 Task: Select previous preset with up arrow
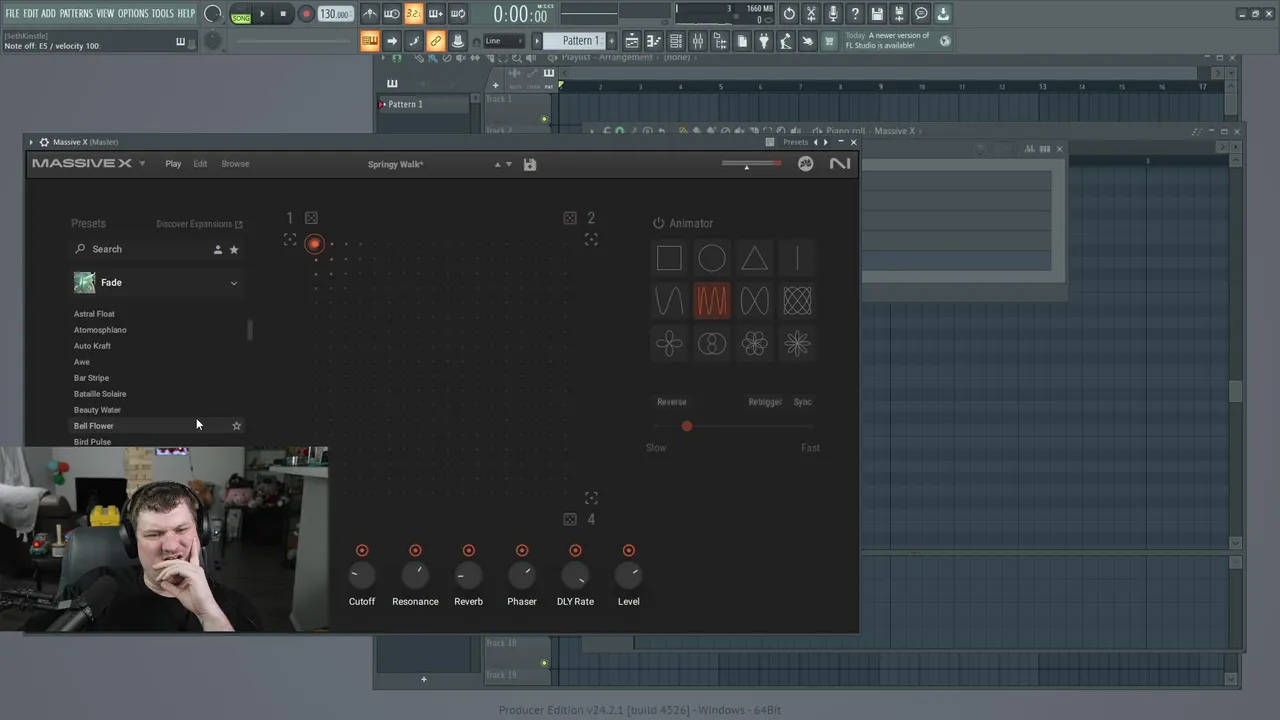click(x=497, y=164)
